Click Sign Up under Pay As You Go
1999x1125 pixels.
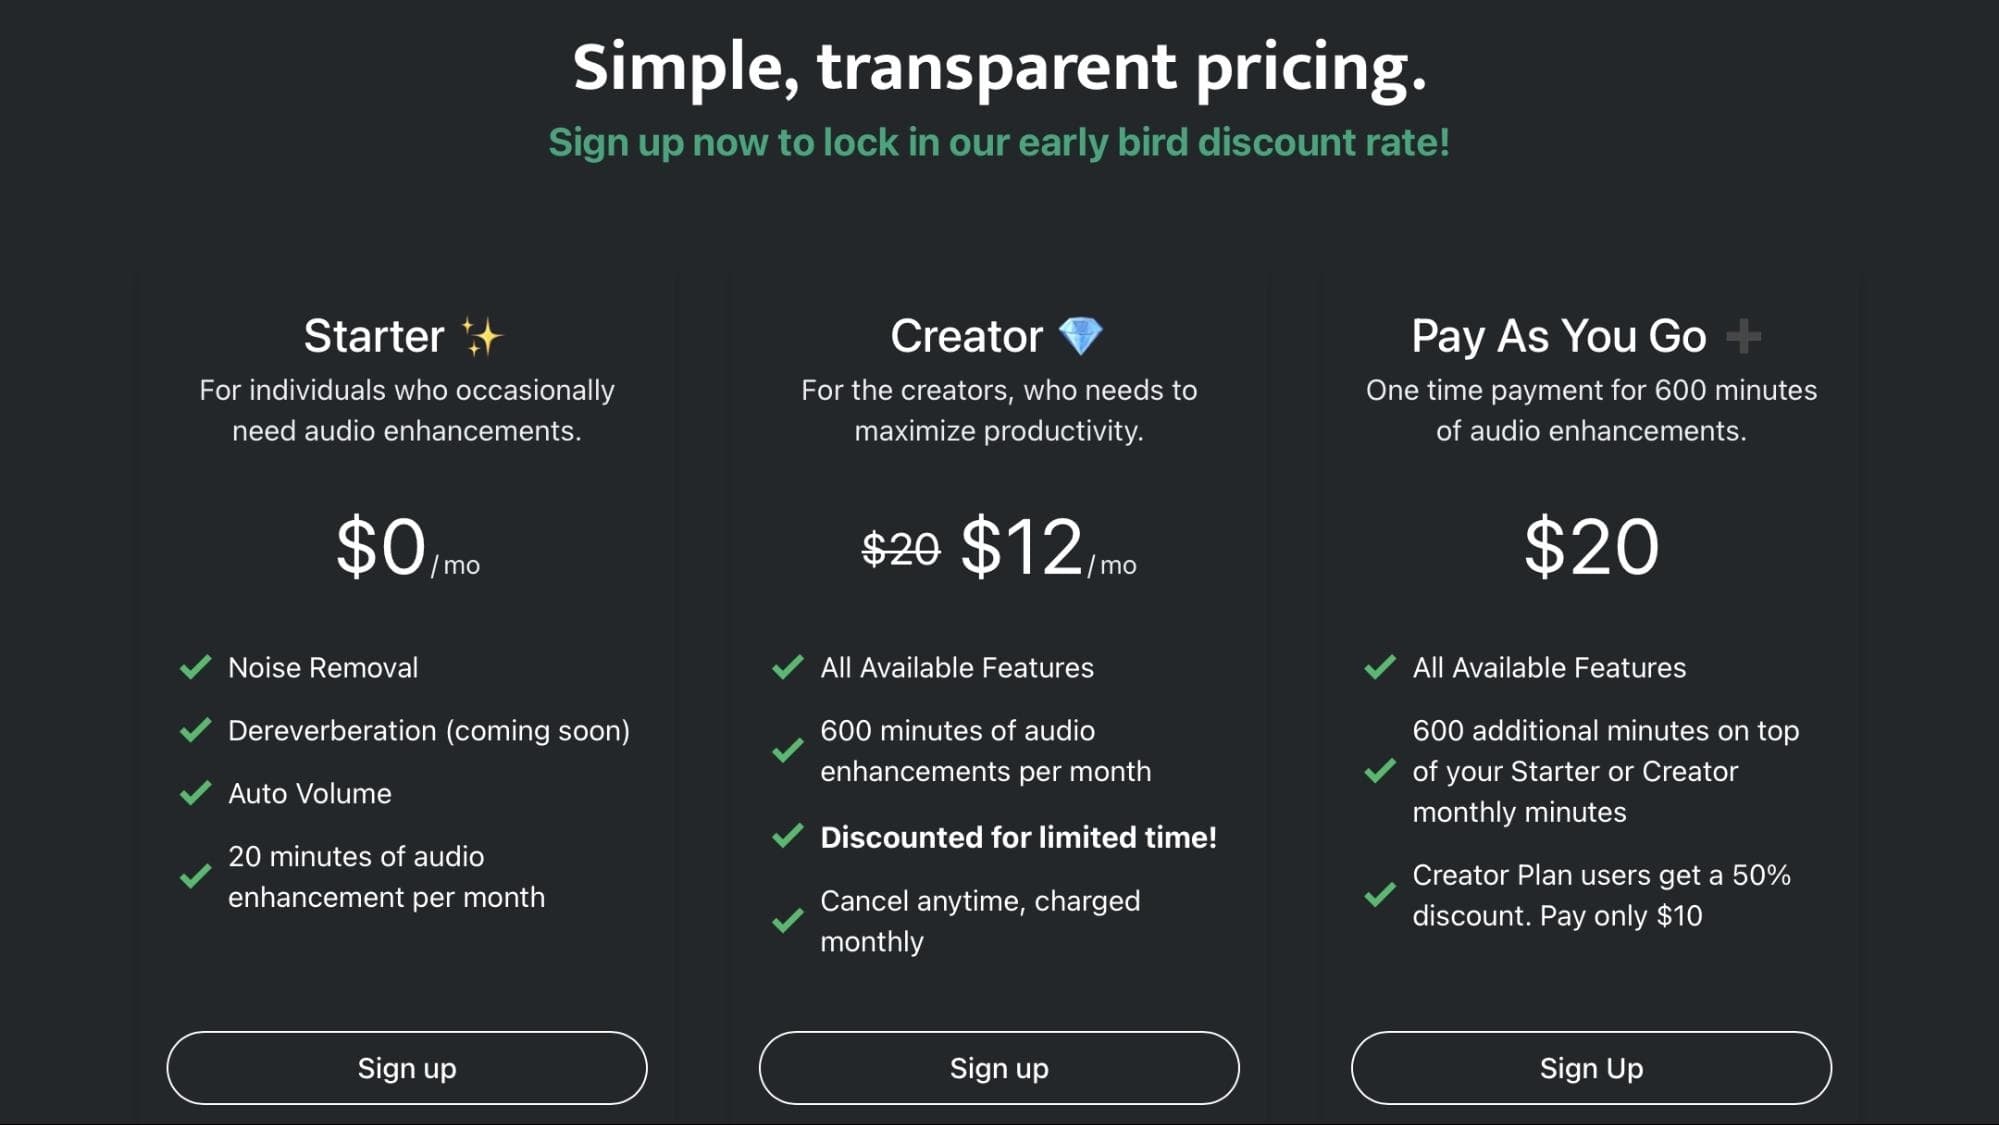(1591, 1068)
